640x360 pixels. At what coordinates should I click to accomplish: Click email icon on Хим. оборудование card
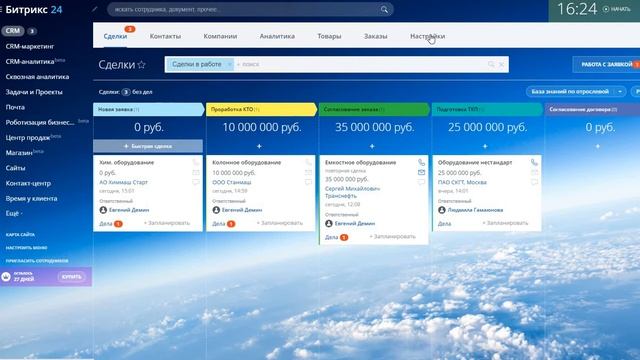coord(196,173)
